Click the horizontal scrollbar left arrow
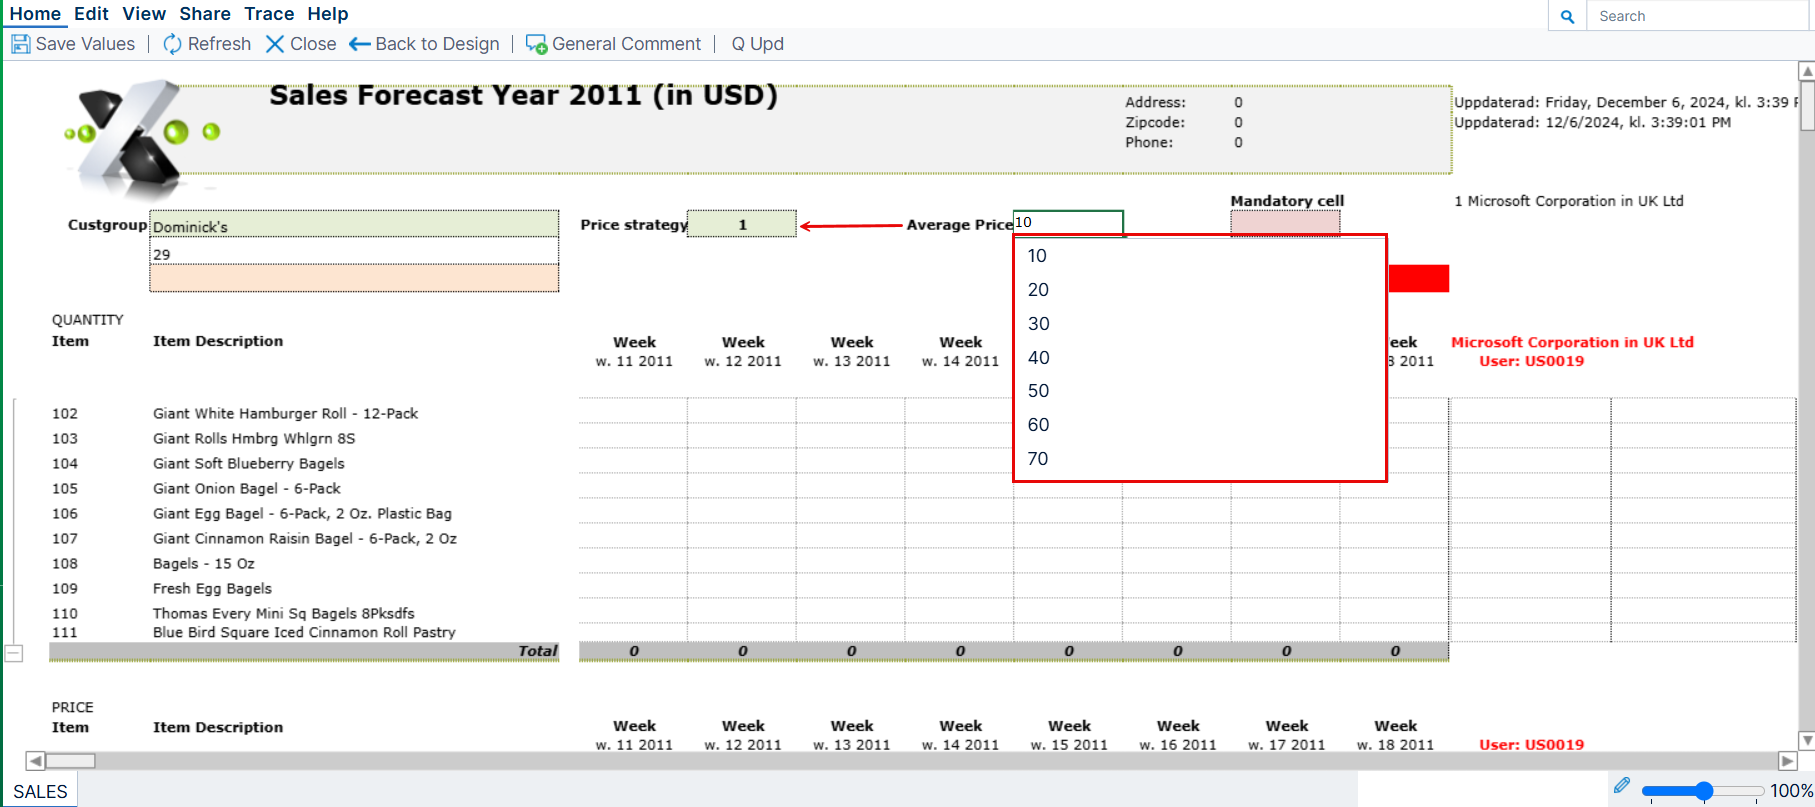 click(x=35, y=761)
